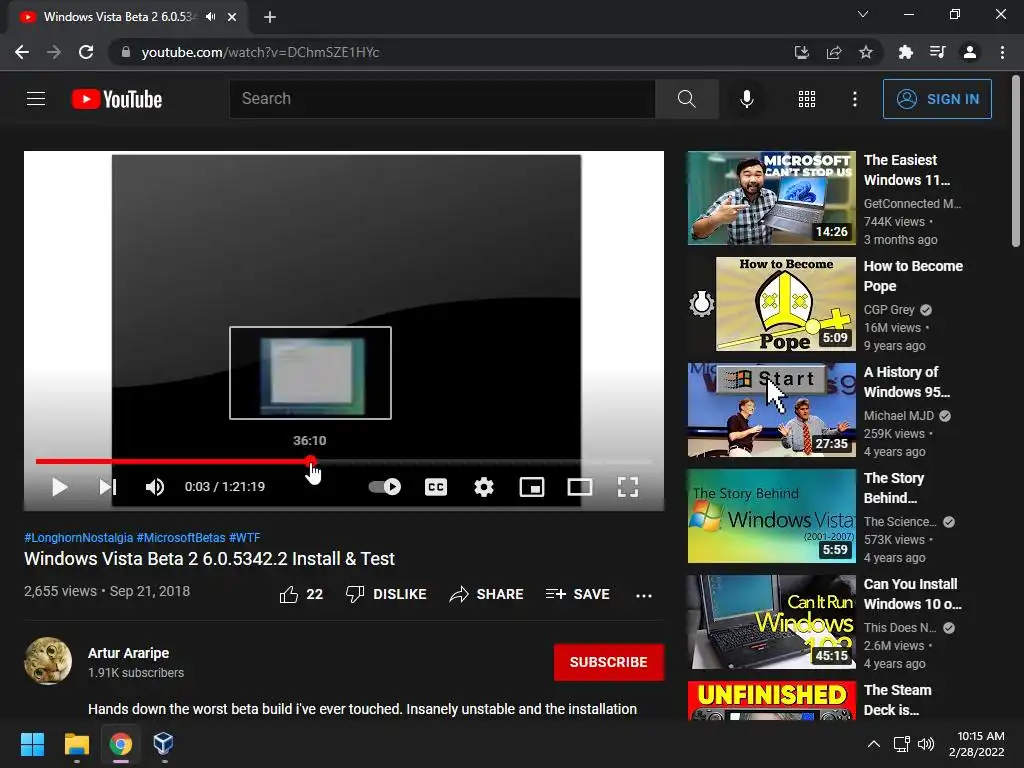Open the CGP Grey channel name

tap(889, 310)
